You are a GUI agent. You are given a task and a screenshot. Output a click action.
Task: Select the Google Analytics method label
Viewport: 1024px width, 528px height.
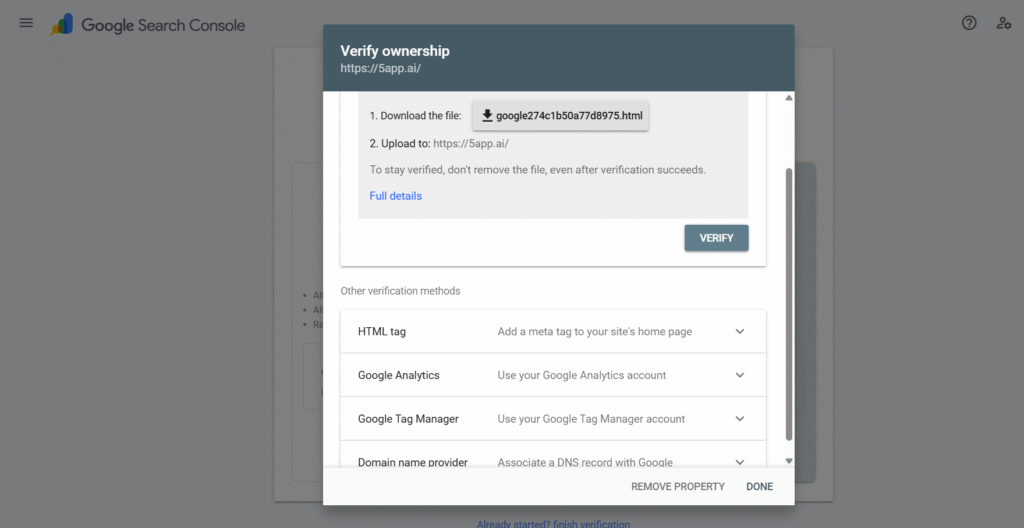tap(398, 375)
